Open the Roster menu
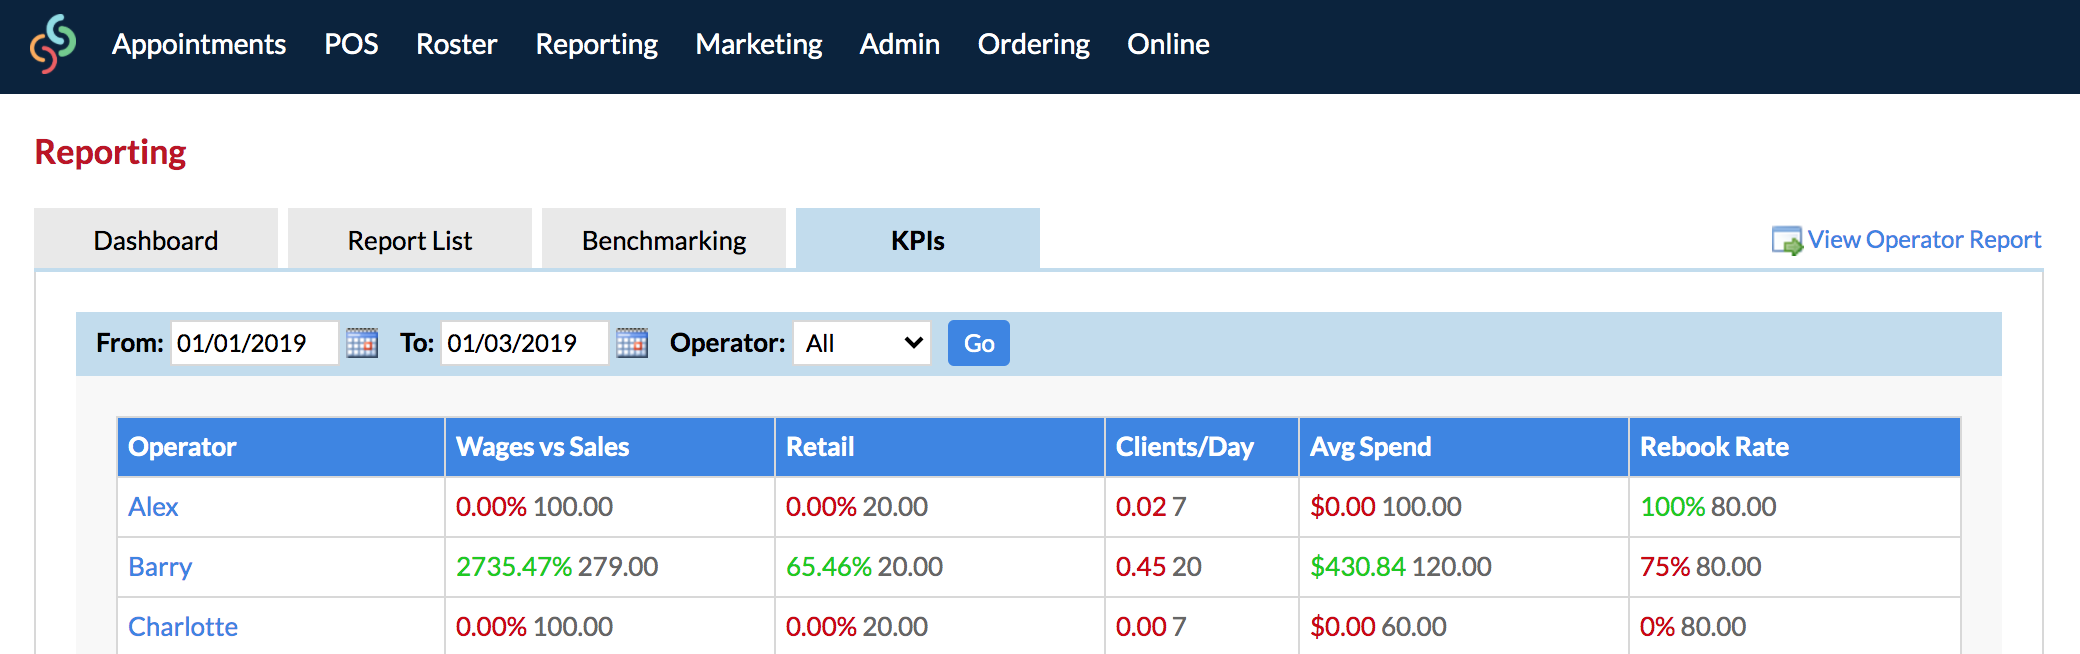This screenshot has height=654, width=2080. click(x=456, y=44)
